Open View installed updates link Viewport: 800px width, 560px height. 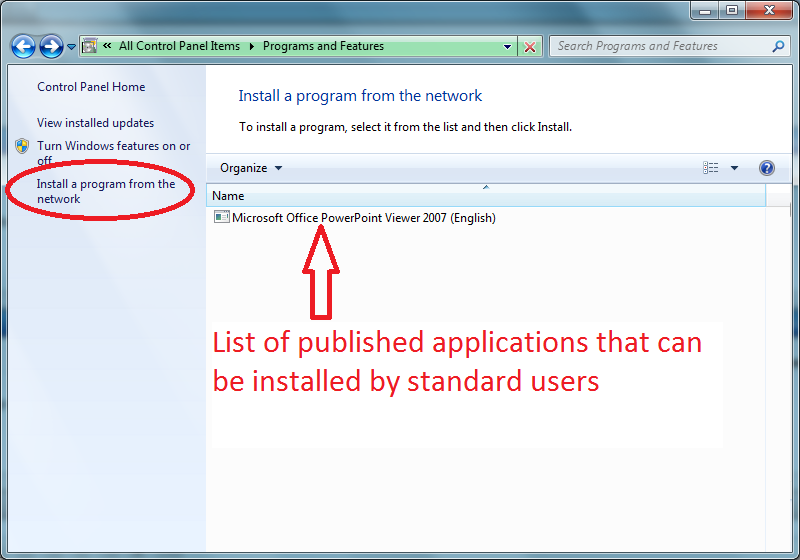pos(95,123)
